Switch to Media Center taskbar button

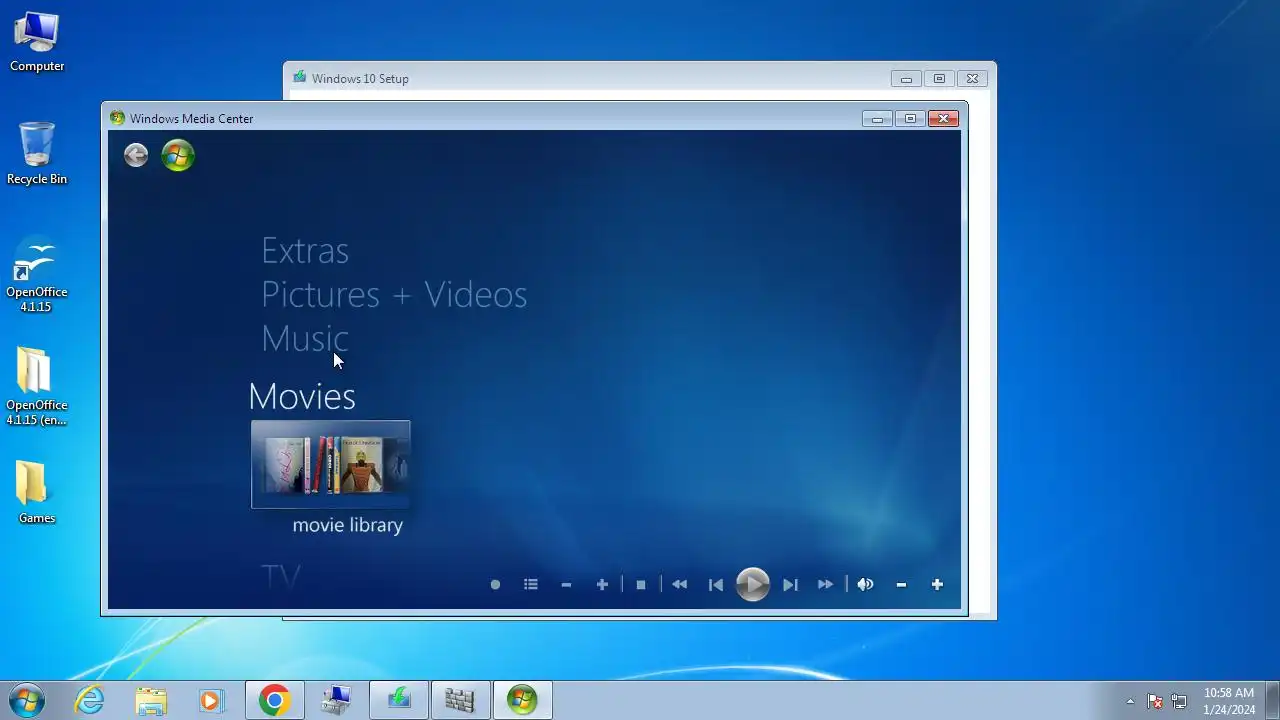click(522, 700)
